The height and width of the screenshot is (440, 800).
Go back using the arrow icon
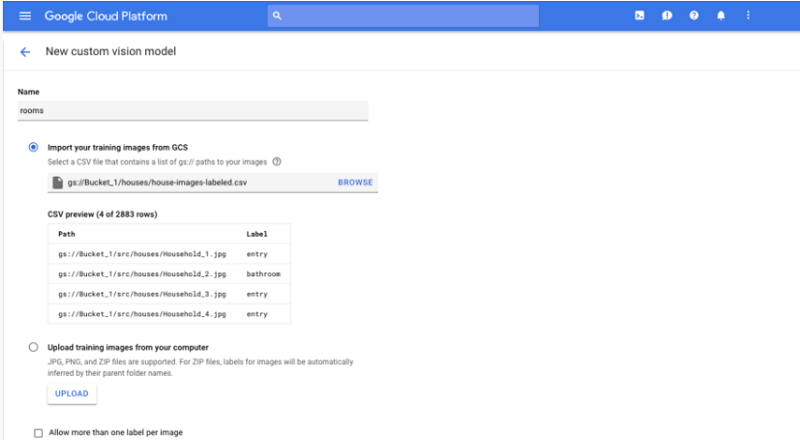[25, 51]
